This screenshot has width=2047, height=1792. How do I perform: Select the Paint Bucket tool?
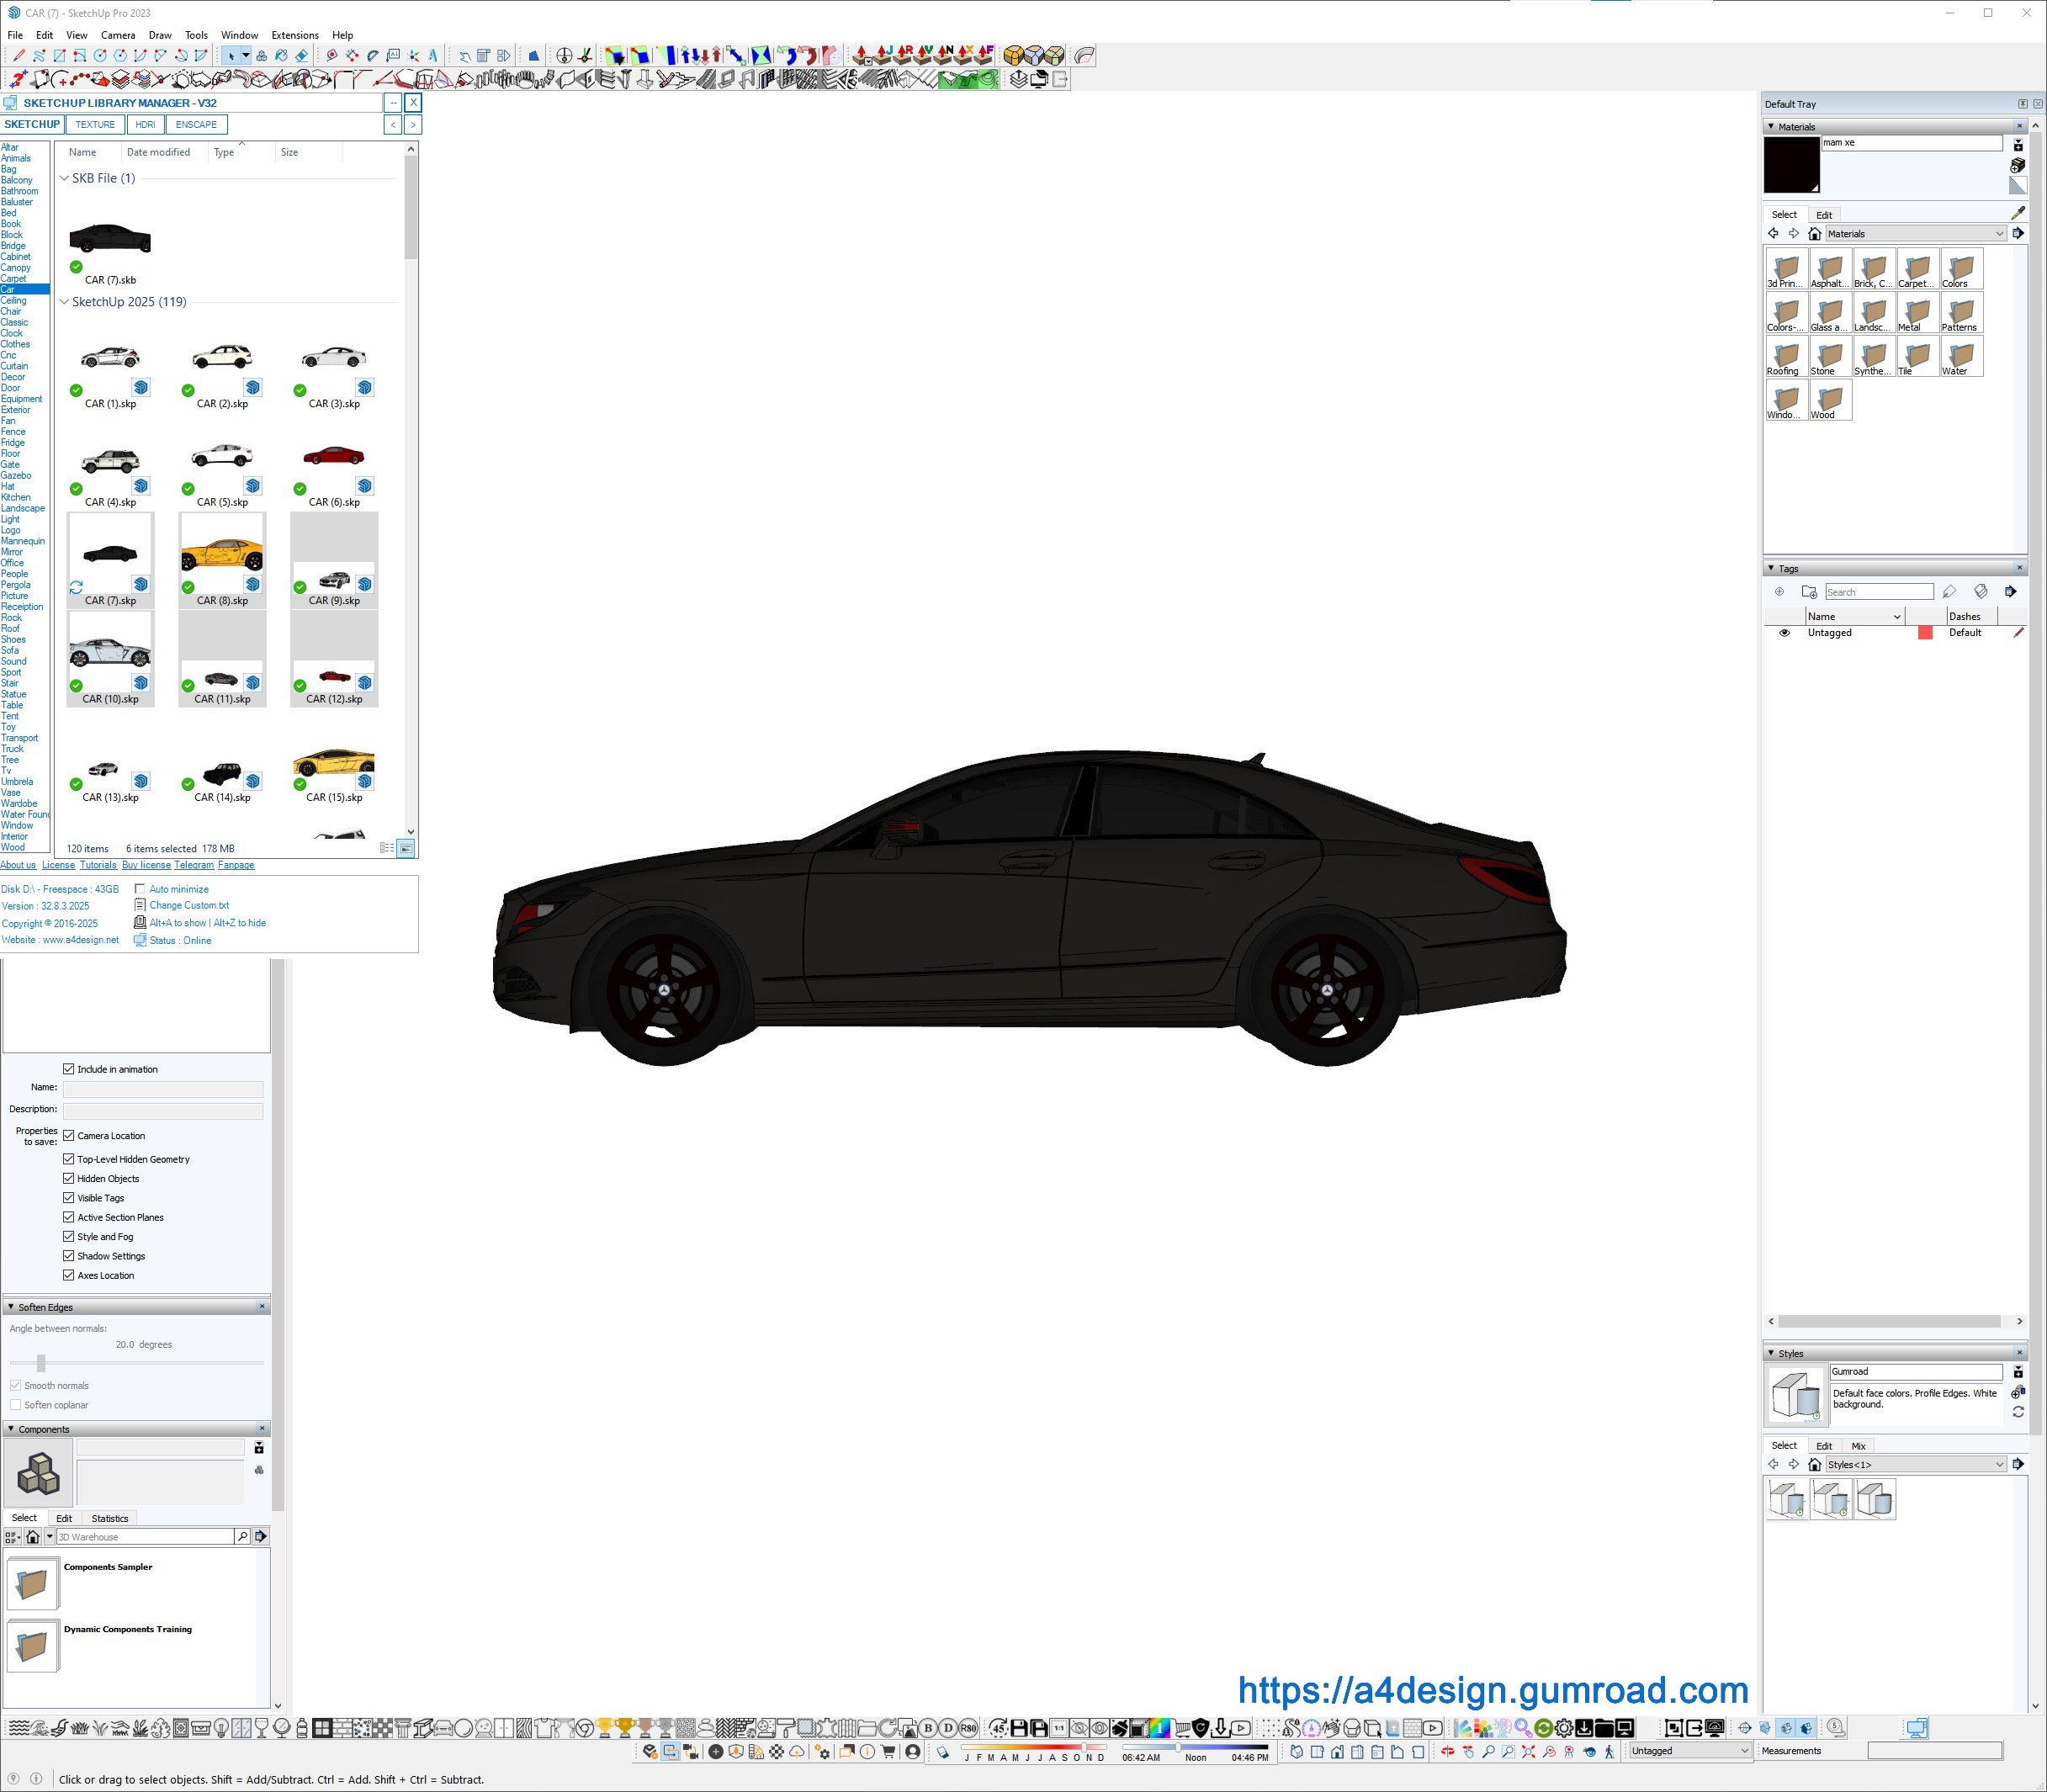click(281, 56)
